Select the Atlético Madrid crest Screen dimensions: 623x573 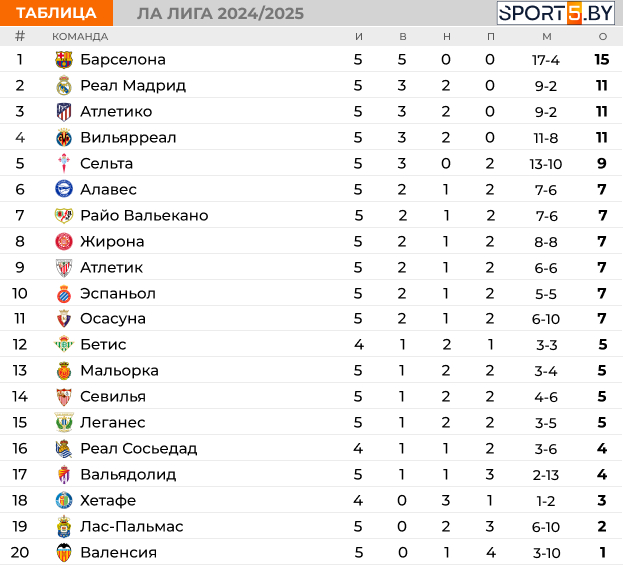click(64, 112)
